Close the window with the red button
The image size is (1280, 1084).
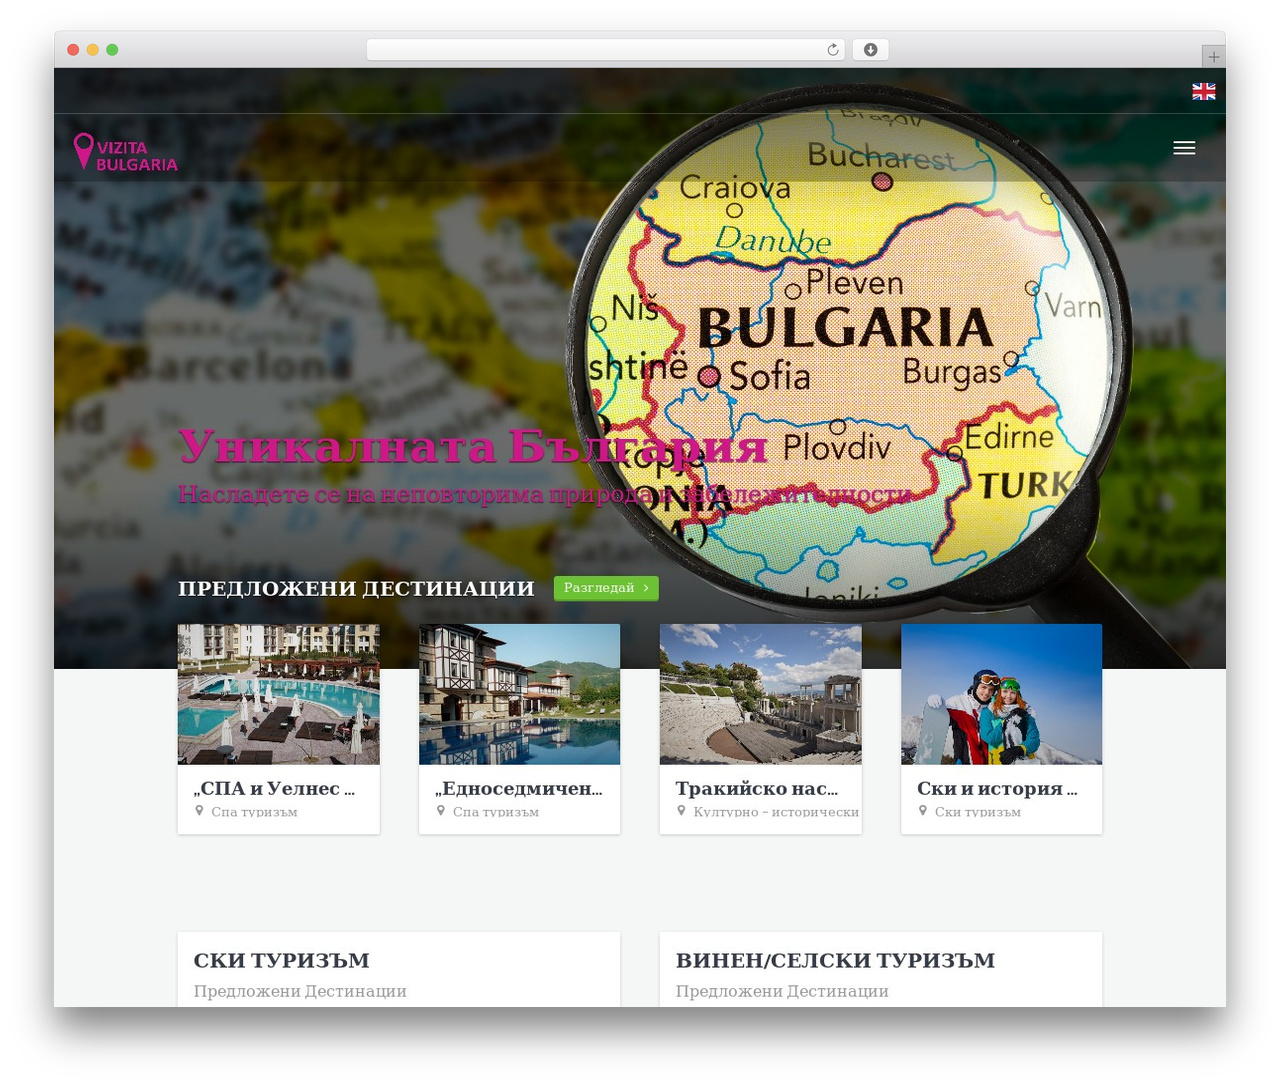[x=73, y=50]
